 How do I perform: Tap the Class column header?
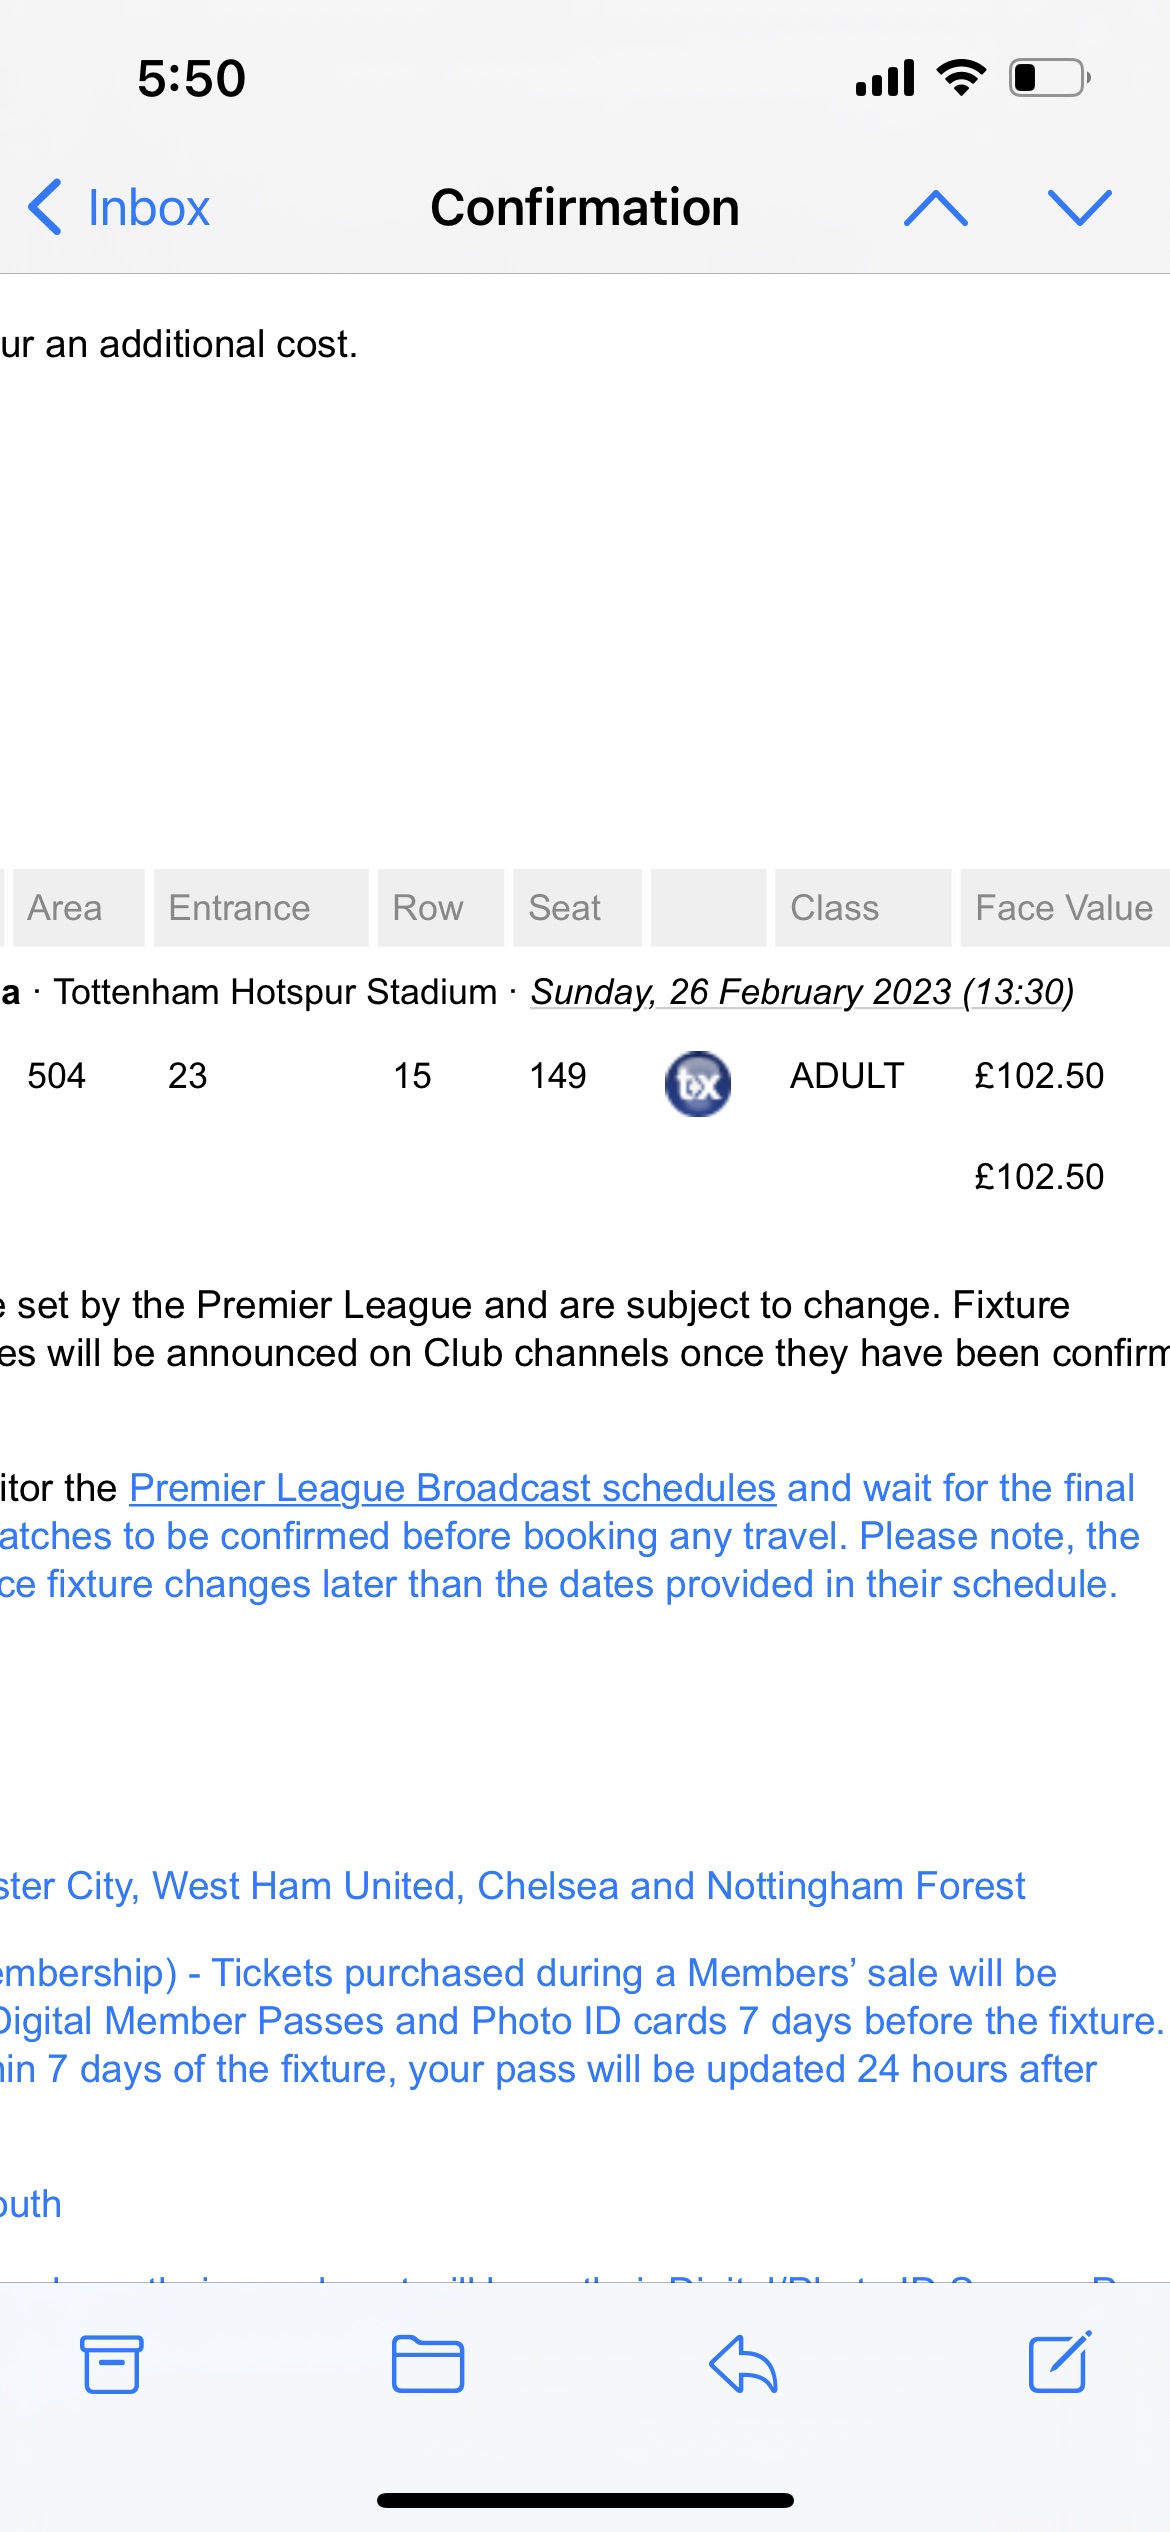835,908
